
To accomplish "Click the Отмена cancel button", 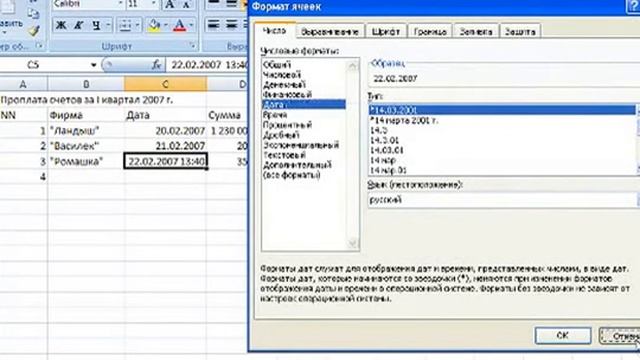I will [620, 336].
